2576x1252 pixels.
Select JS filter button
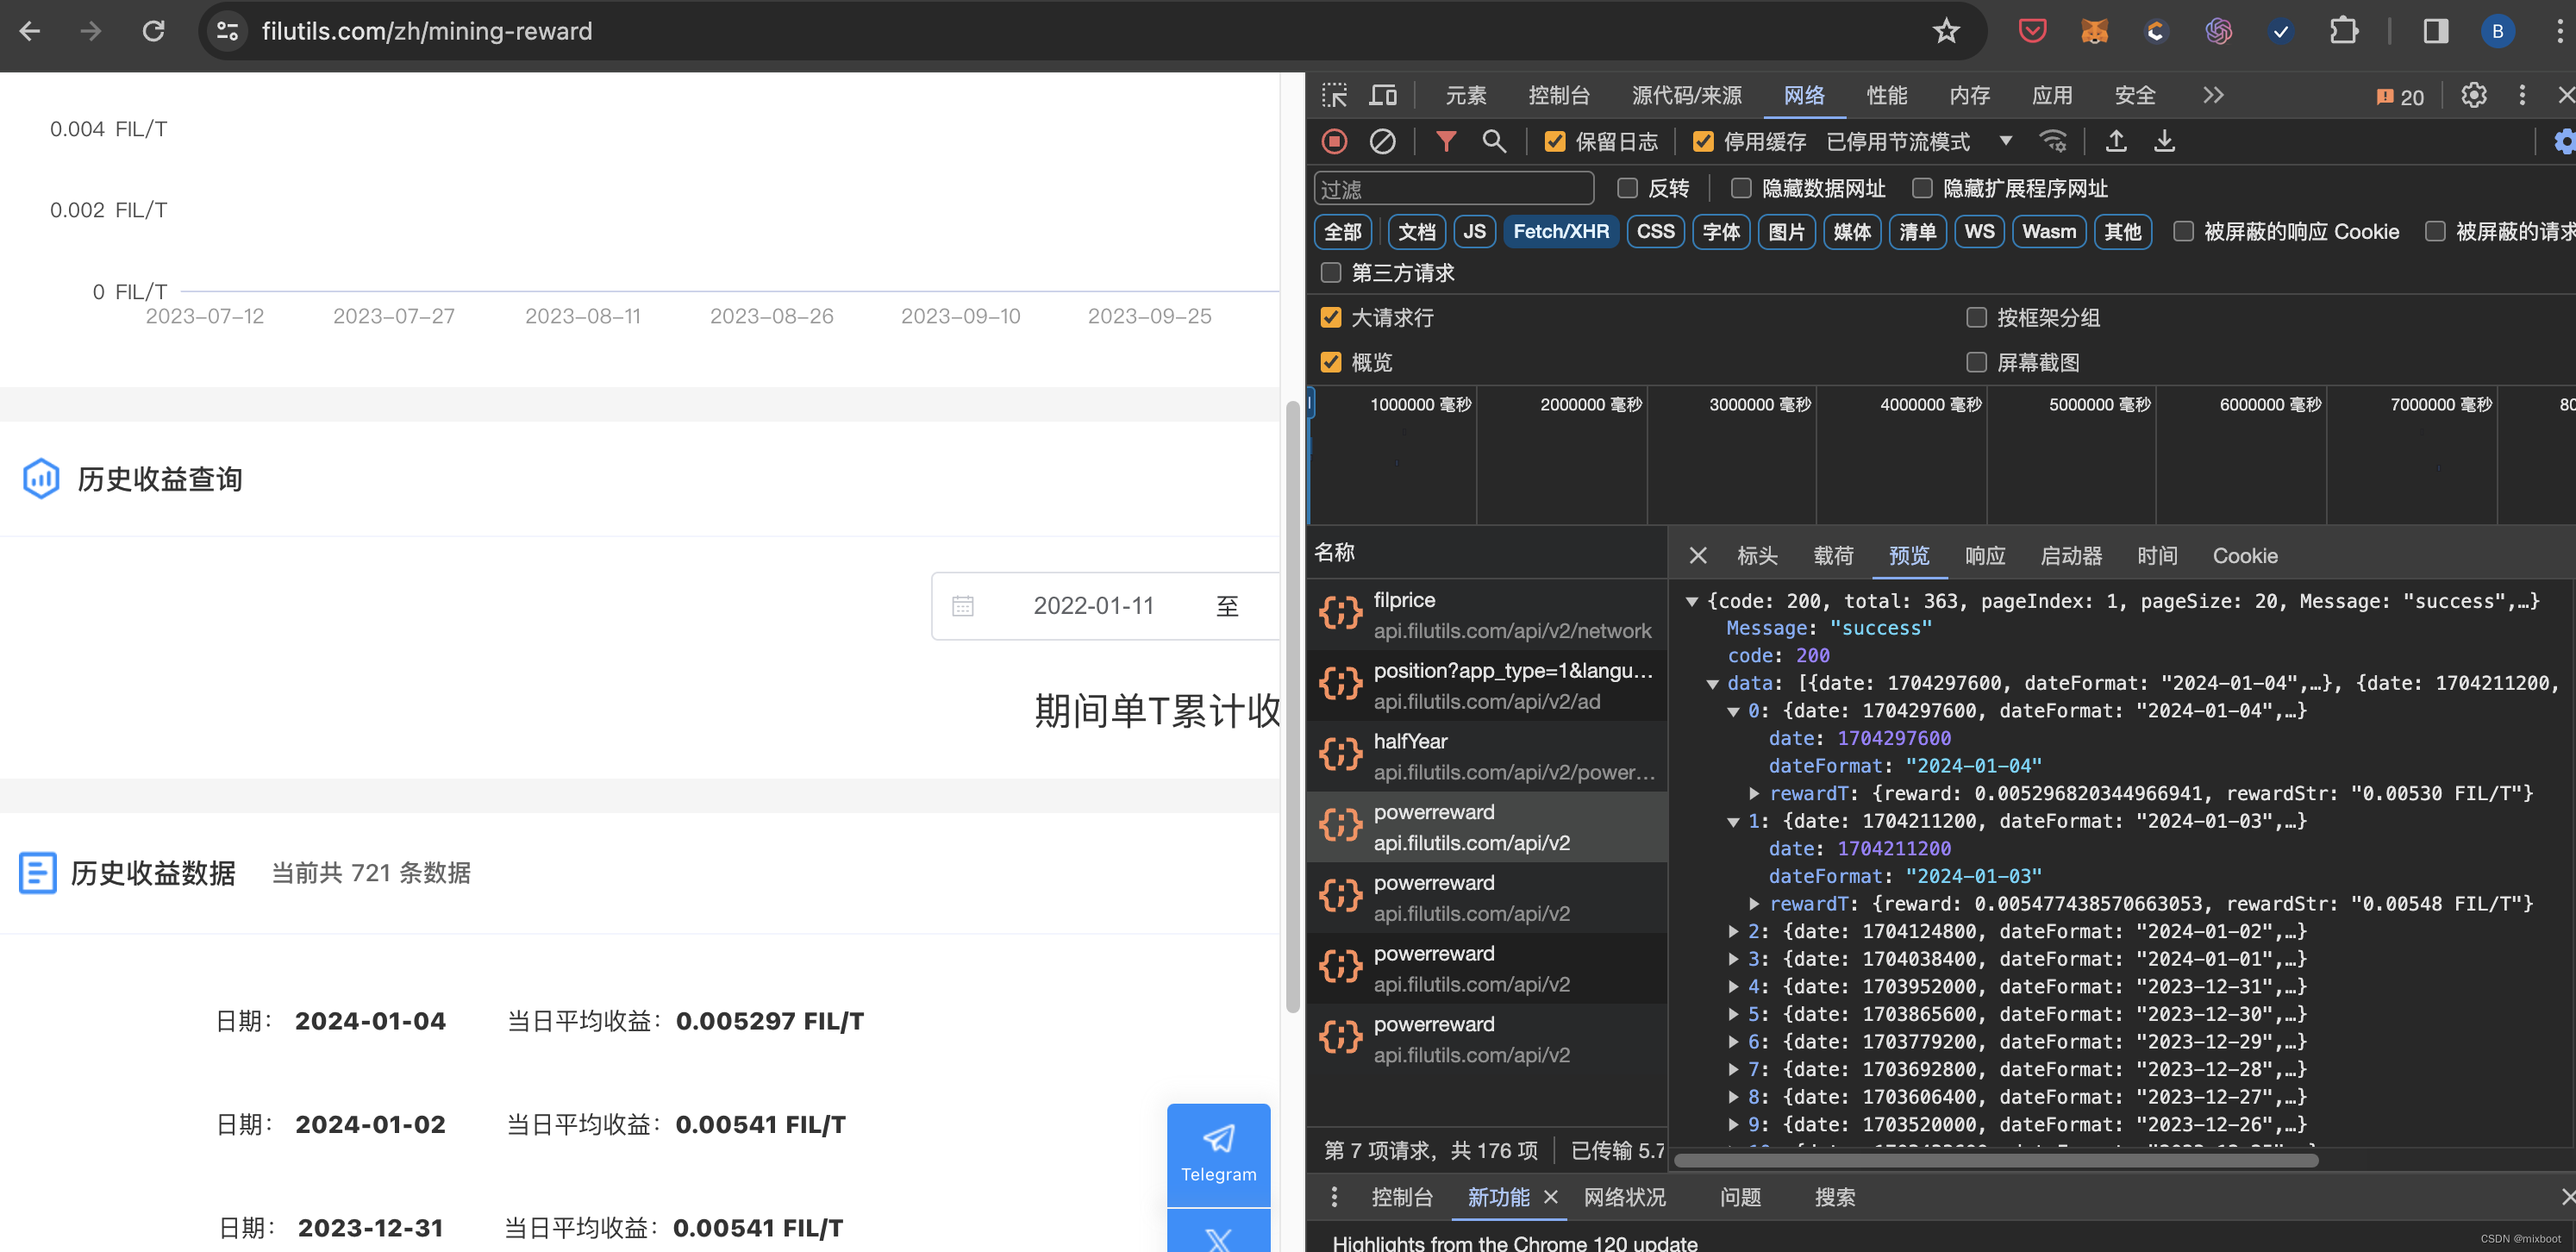[x=1474, y=231]
